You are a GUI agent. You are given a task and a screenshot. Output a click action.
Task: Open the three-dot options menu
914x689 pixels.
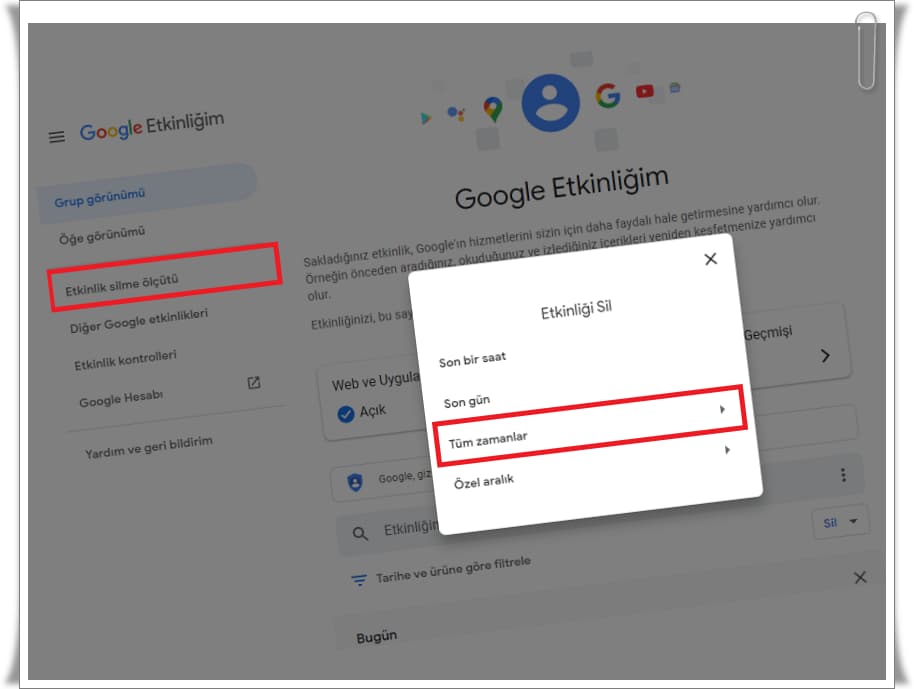click(843, 475)
